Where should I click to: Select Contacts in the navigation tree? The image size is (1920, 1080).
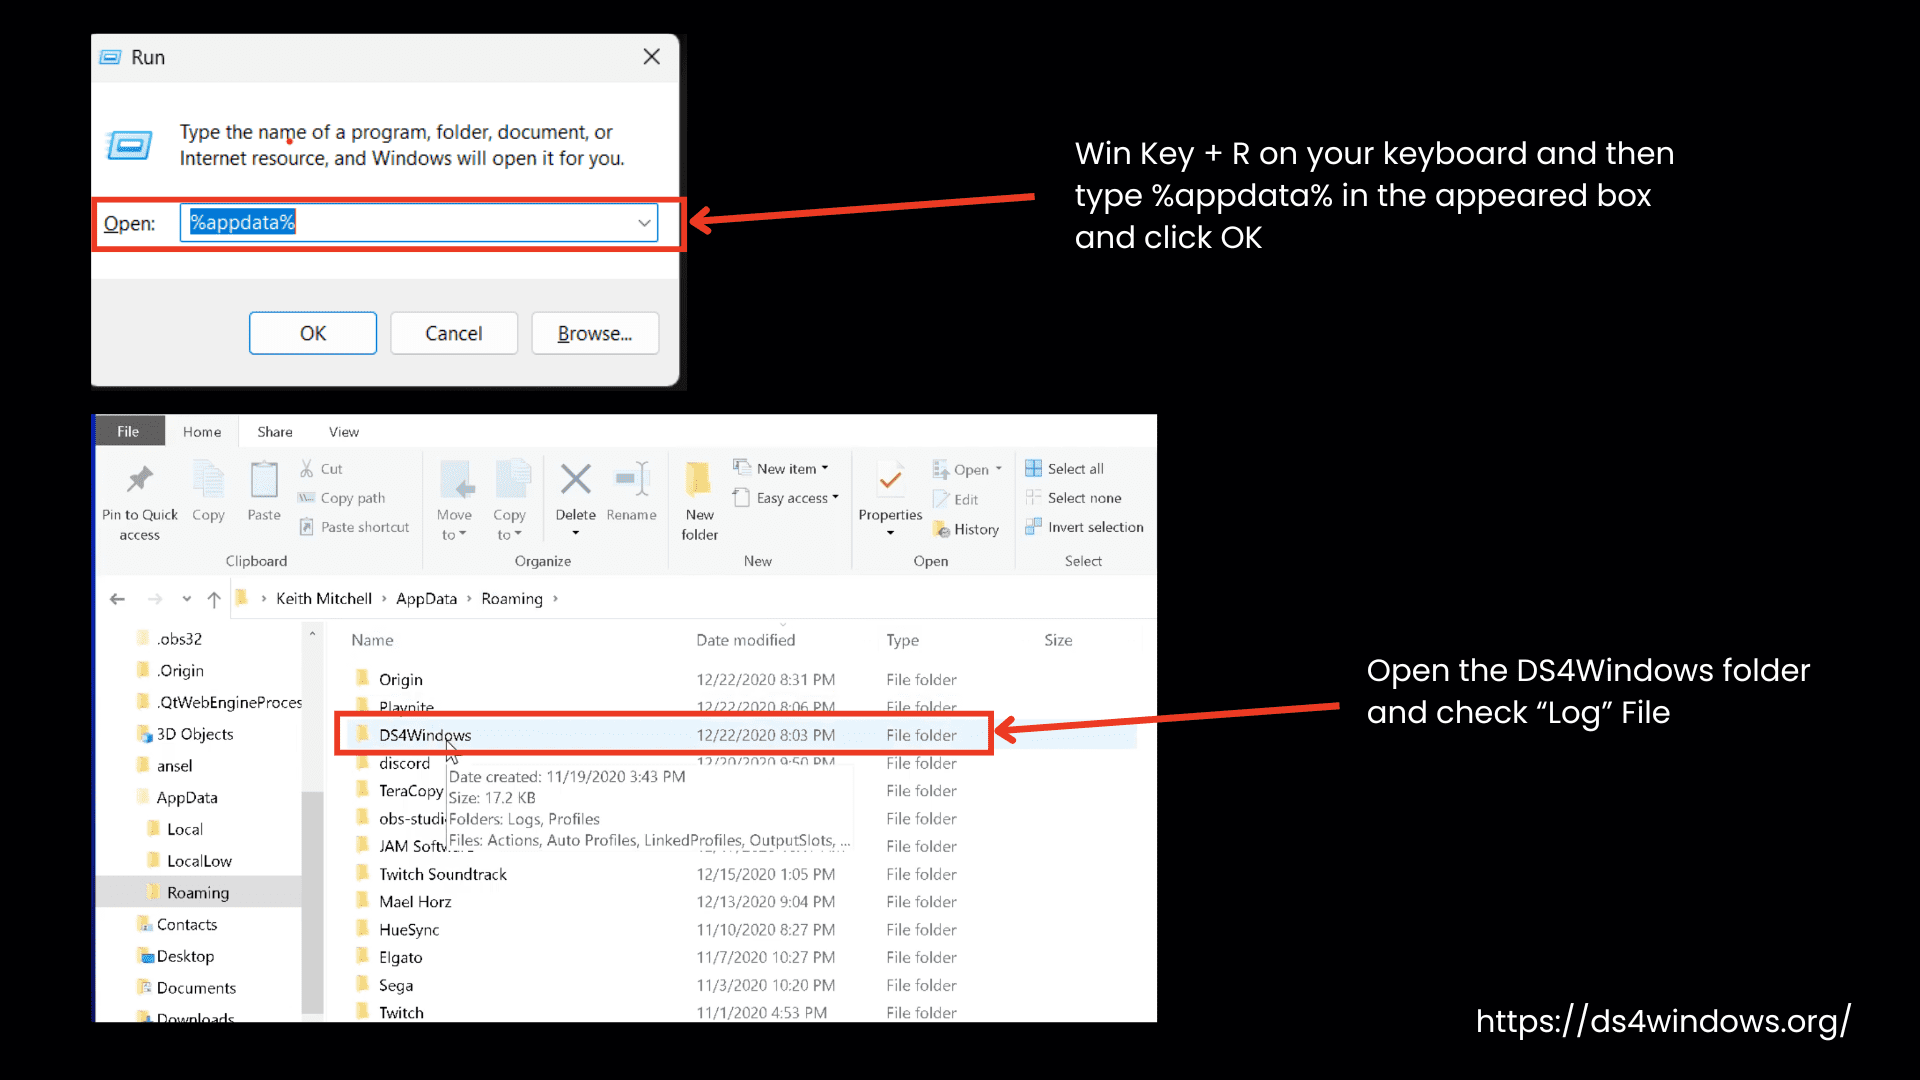(187, 925)
